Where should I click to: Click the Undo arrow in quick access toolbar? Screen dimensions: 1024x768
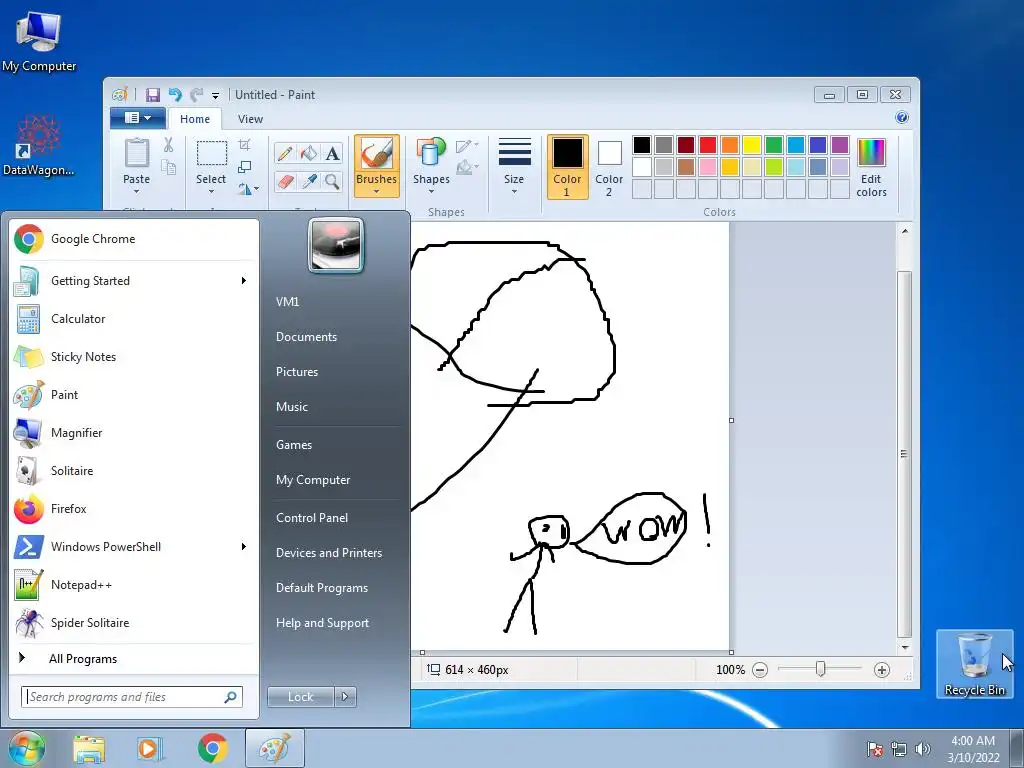[174, 95]
